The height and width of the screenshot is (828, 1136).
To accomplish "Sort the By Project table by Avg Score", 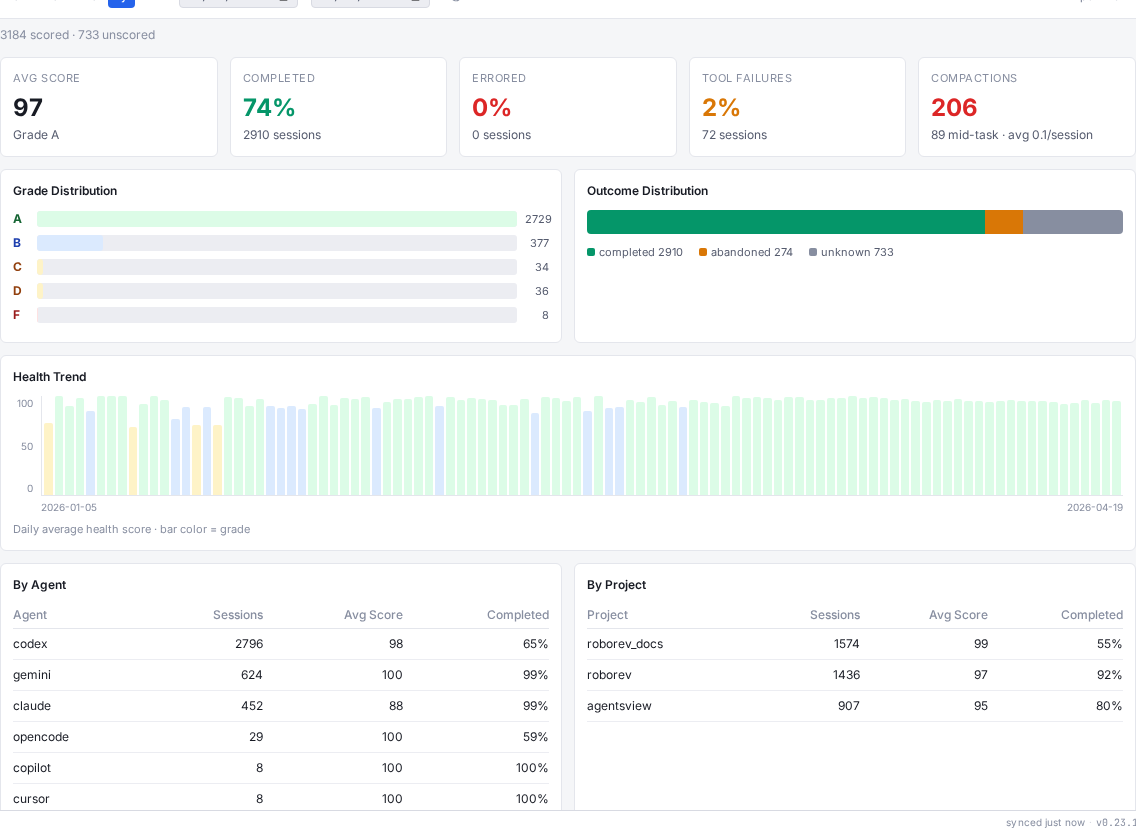I will click(x=958, y=615).
